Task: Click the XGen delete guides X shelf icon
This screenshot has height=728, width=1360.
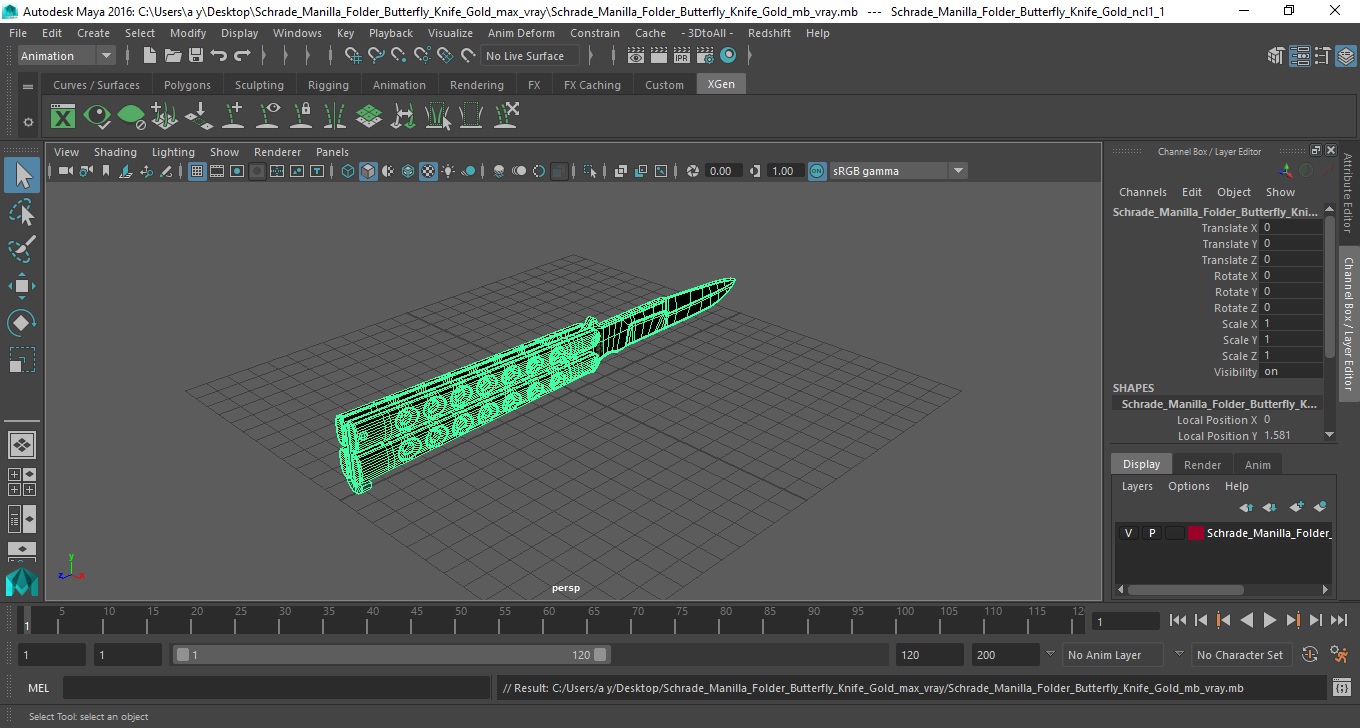Action: click(x=506, y=117)
